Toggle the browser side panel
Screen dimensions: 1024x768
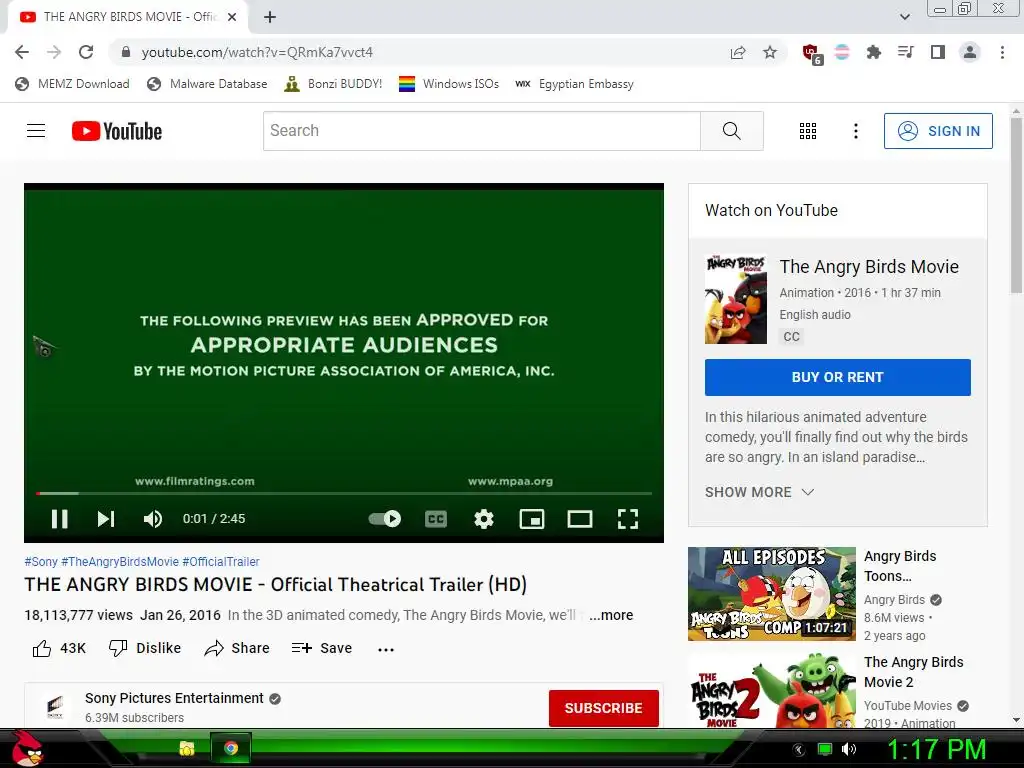[x=938, y=52]
